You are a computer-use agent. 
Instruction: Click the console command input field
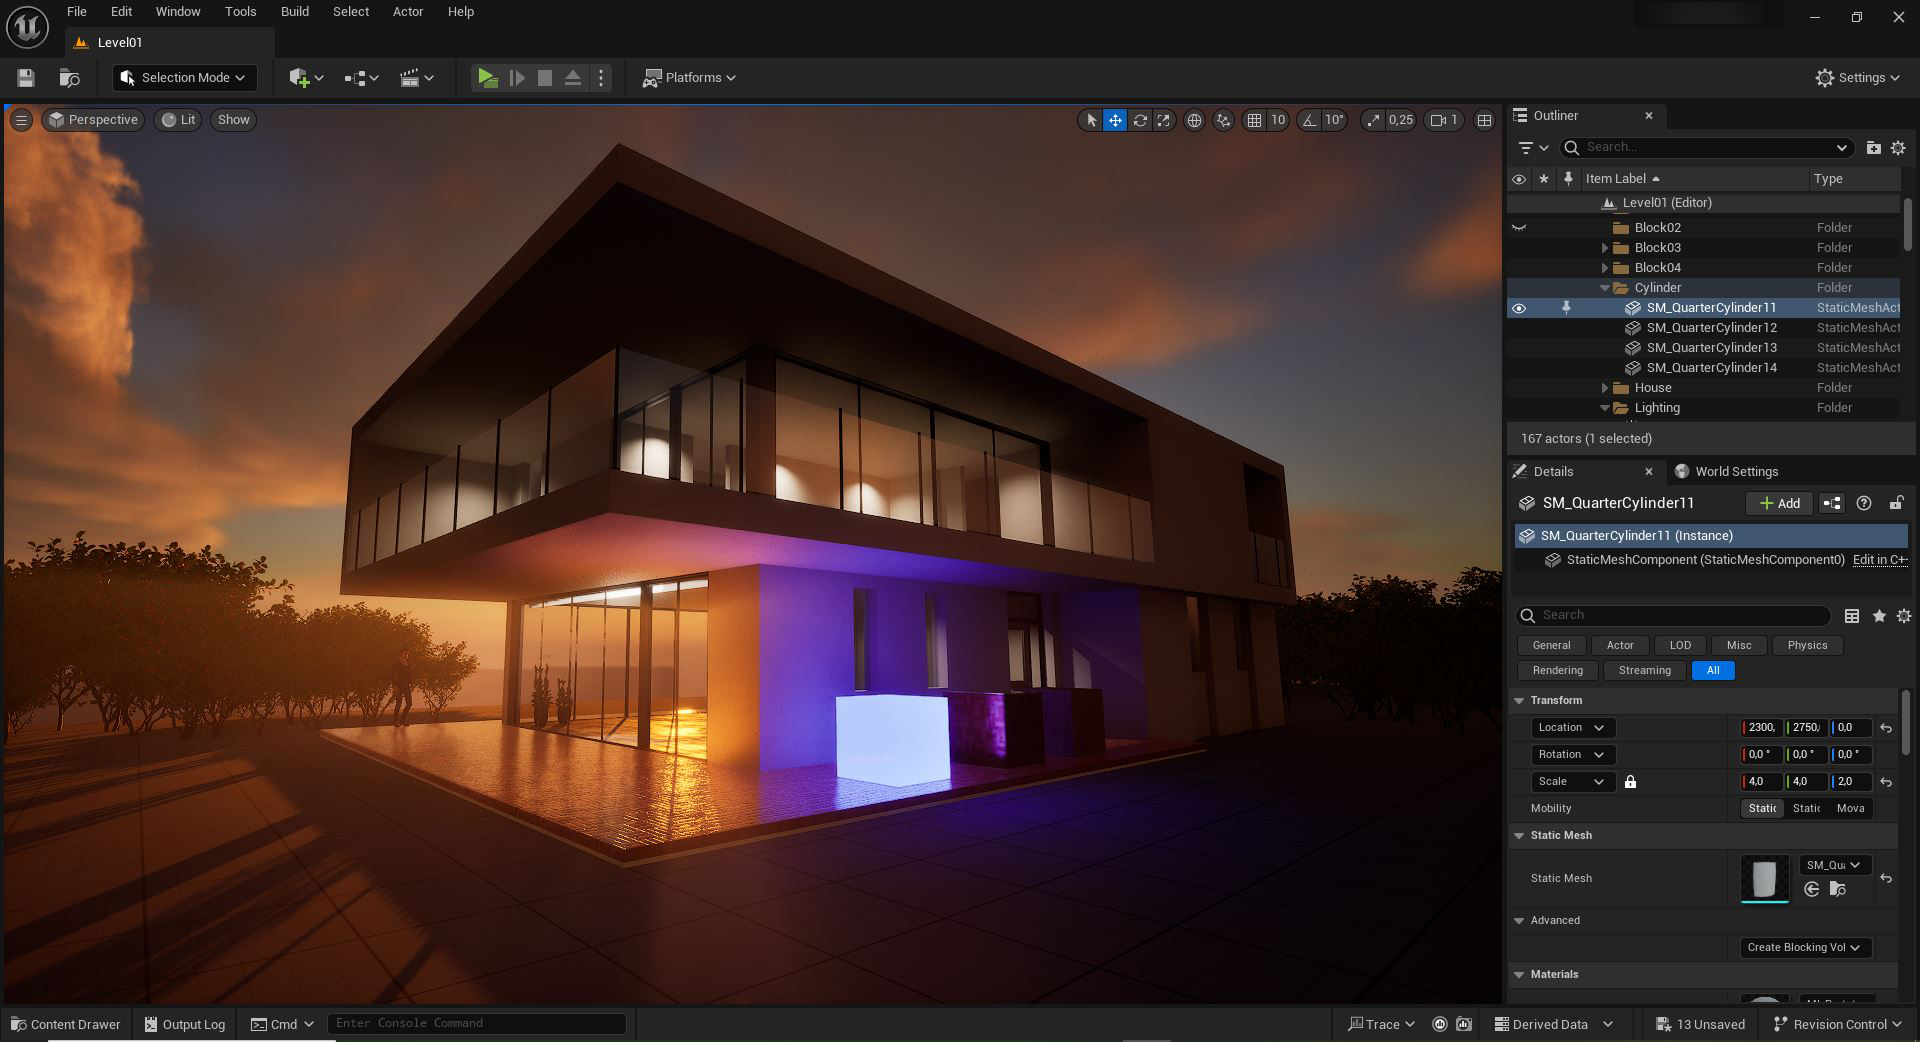(476, 1023)
